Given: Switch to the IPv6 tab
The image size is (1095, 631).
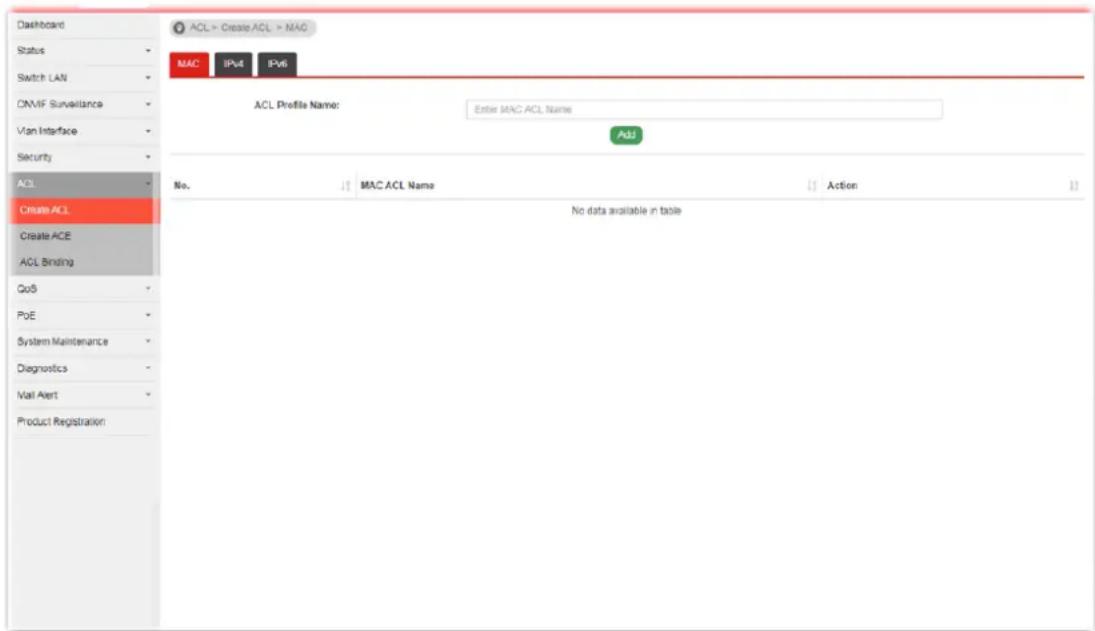Looking at the screenshot, I should click(x=277, y=64).
